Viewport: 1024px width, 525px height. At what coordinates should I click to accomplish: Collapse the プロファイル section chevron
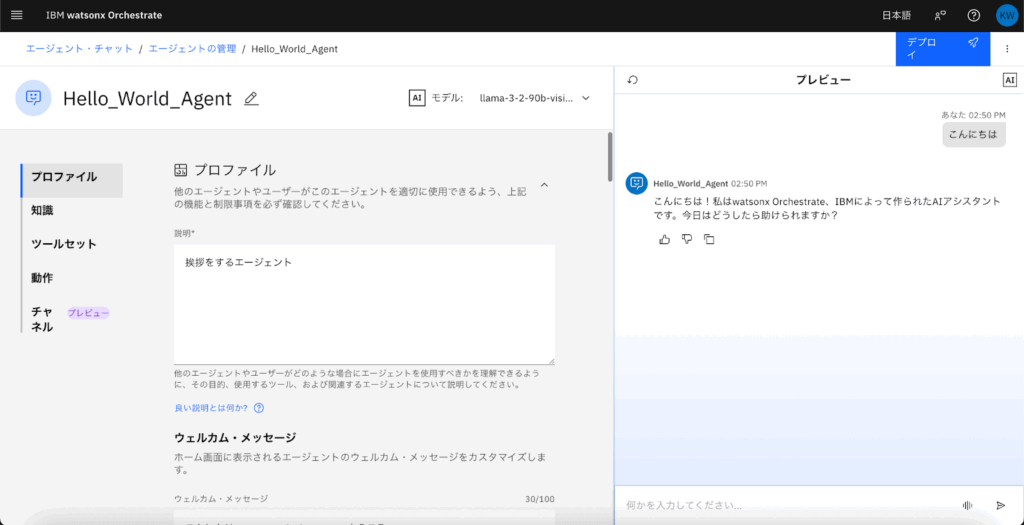click(545, 185)
